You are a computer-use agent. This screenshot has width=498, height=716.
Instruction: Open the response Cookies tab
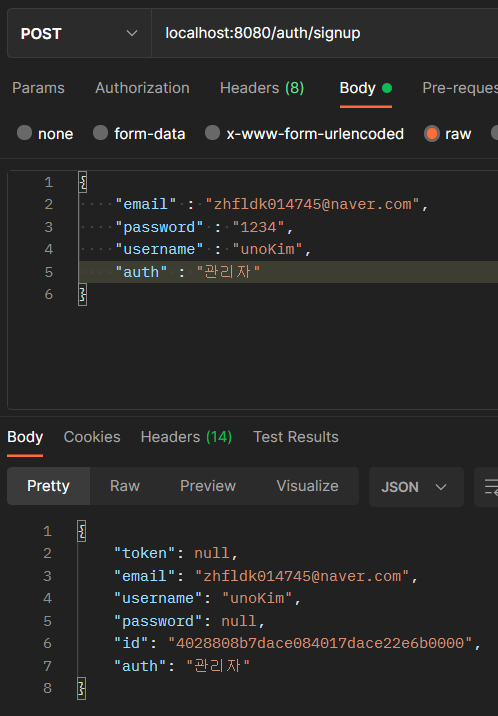click(x=92, y=437)
